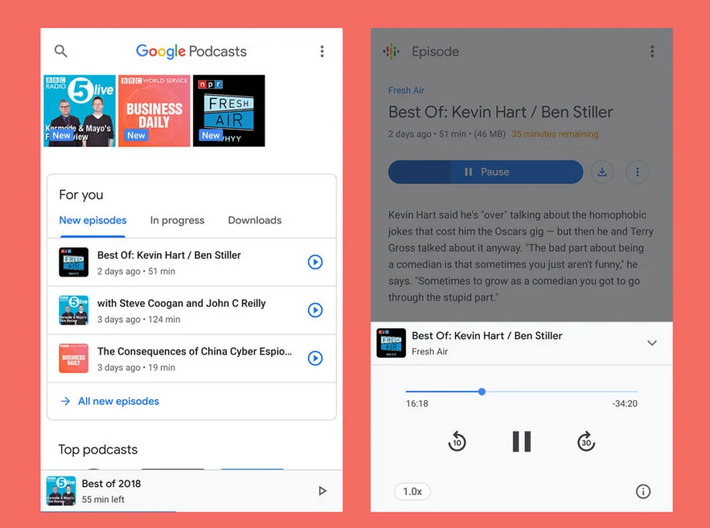Open Google Podcasts three-dot menu

click(x=322, y=51)
